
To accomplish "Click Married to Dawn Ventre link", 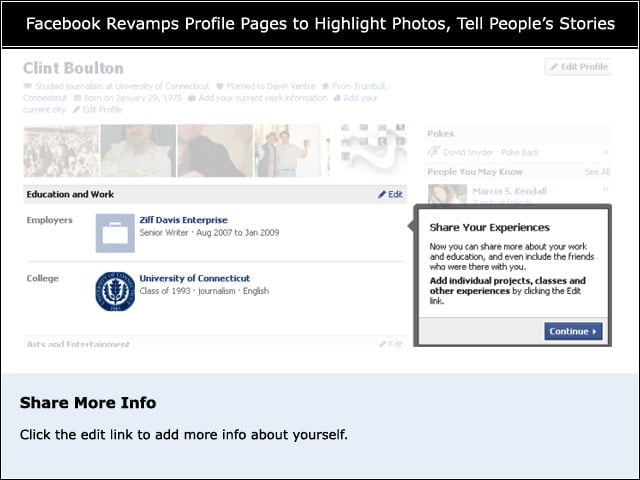I will (x=271, y=86).
